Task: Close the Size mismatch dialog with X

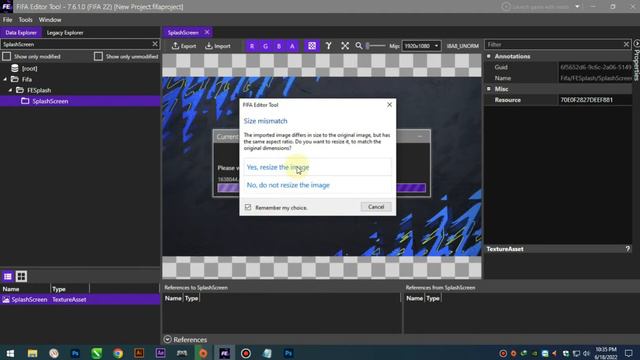Action: [x=389, y=105]
